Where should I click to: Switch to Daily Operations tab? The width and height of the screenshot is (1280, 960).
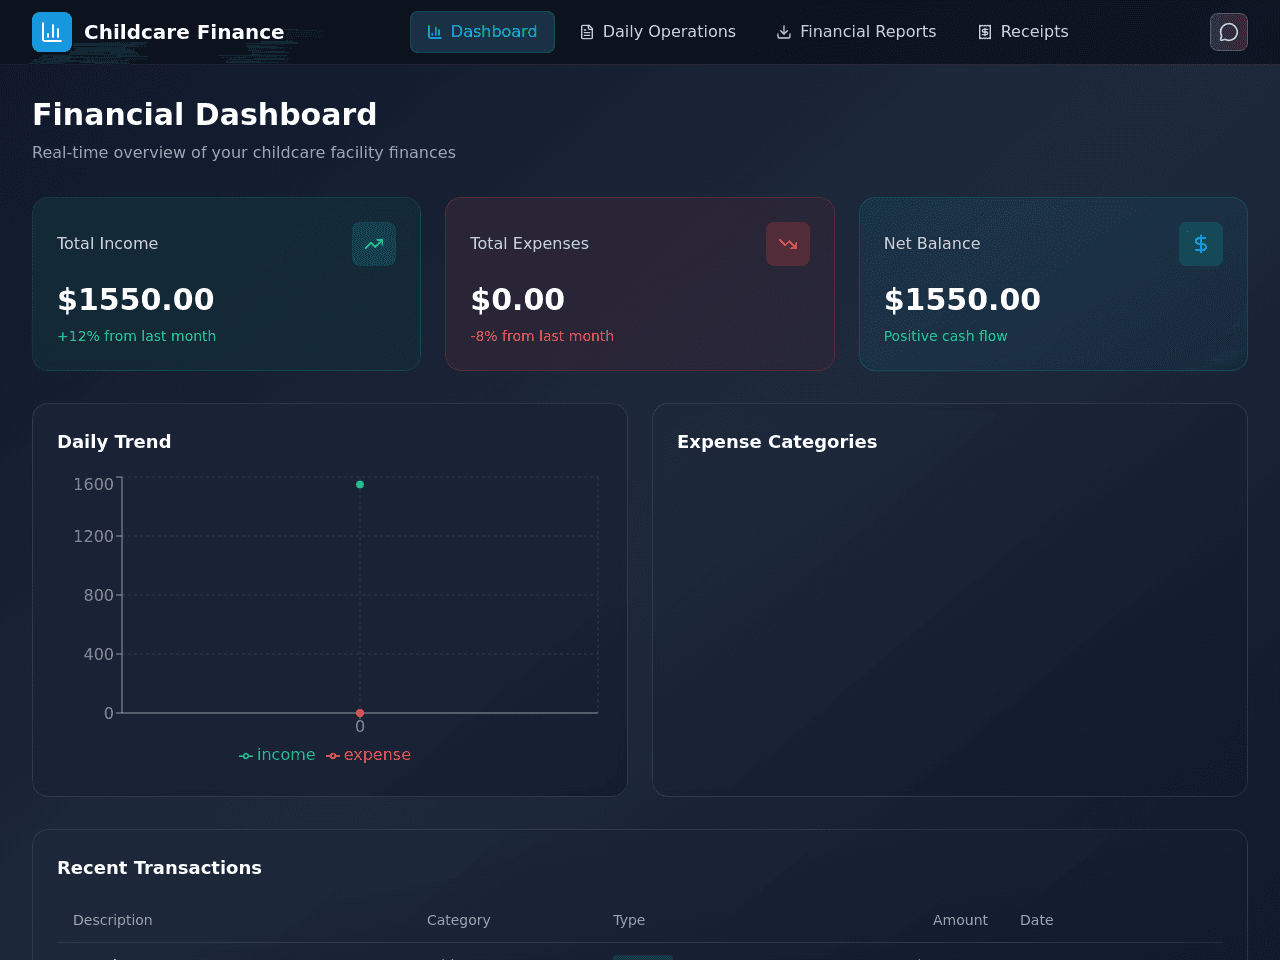pos(658,32)
